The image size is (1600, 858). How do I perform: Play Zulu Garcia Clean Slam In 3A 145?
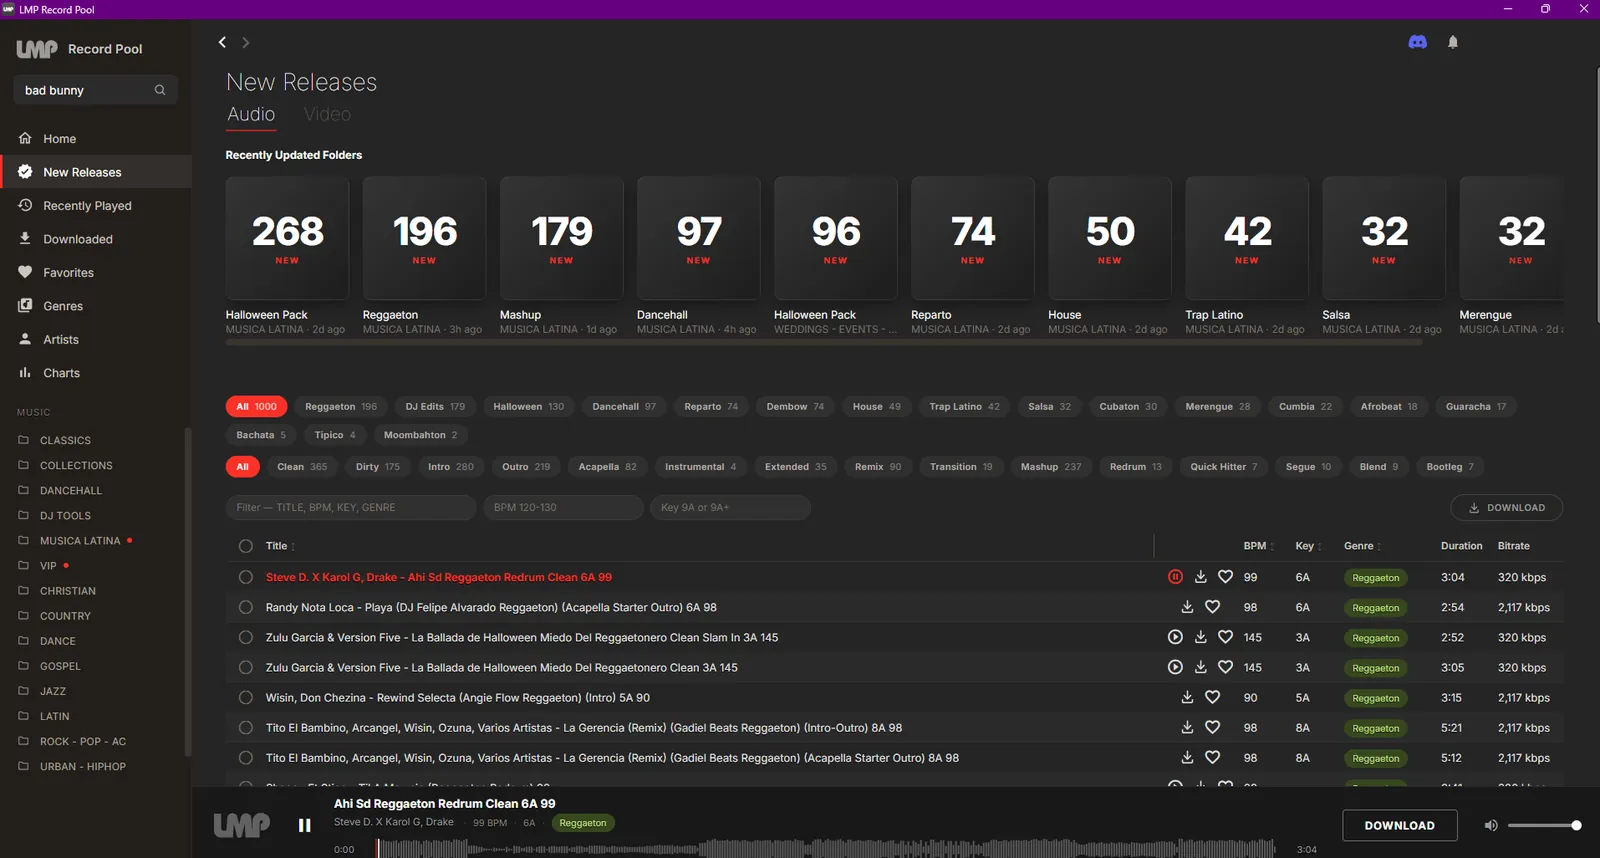coord(1175,637)
